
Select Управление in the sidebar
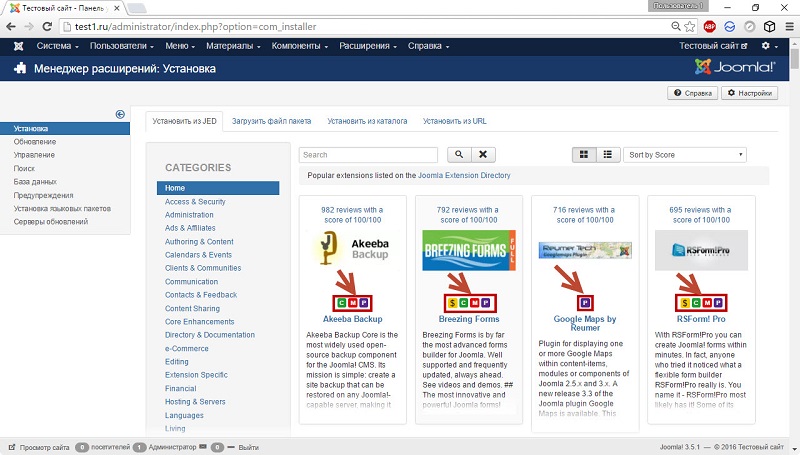pos(34,155)
